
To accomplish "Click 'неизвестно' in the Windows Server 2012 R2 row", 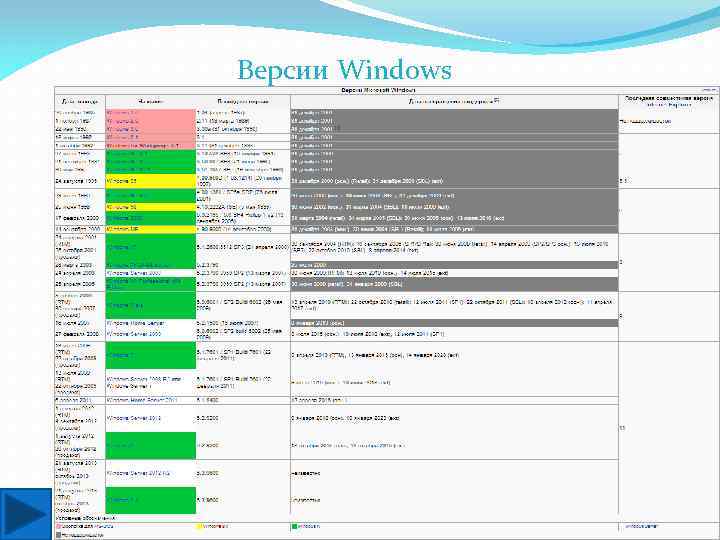I will click(x=306, y=473).
